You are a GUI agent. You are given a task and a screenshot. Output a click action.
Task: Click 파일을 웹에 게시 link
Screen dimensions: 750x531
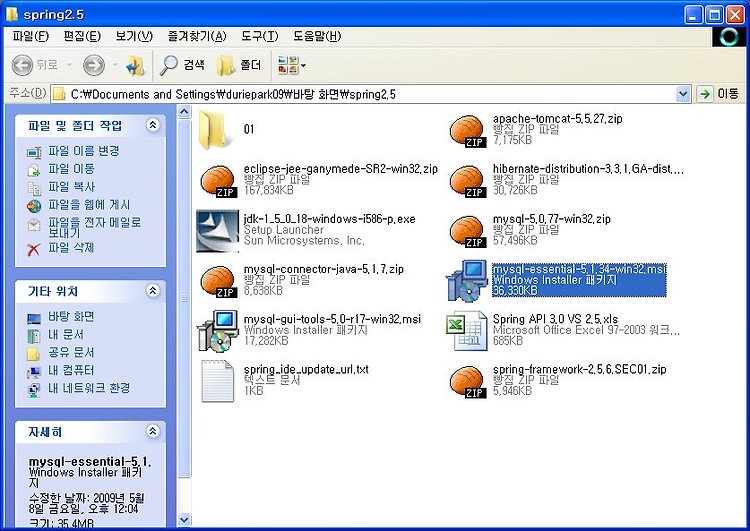click(x=89, y=205)
